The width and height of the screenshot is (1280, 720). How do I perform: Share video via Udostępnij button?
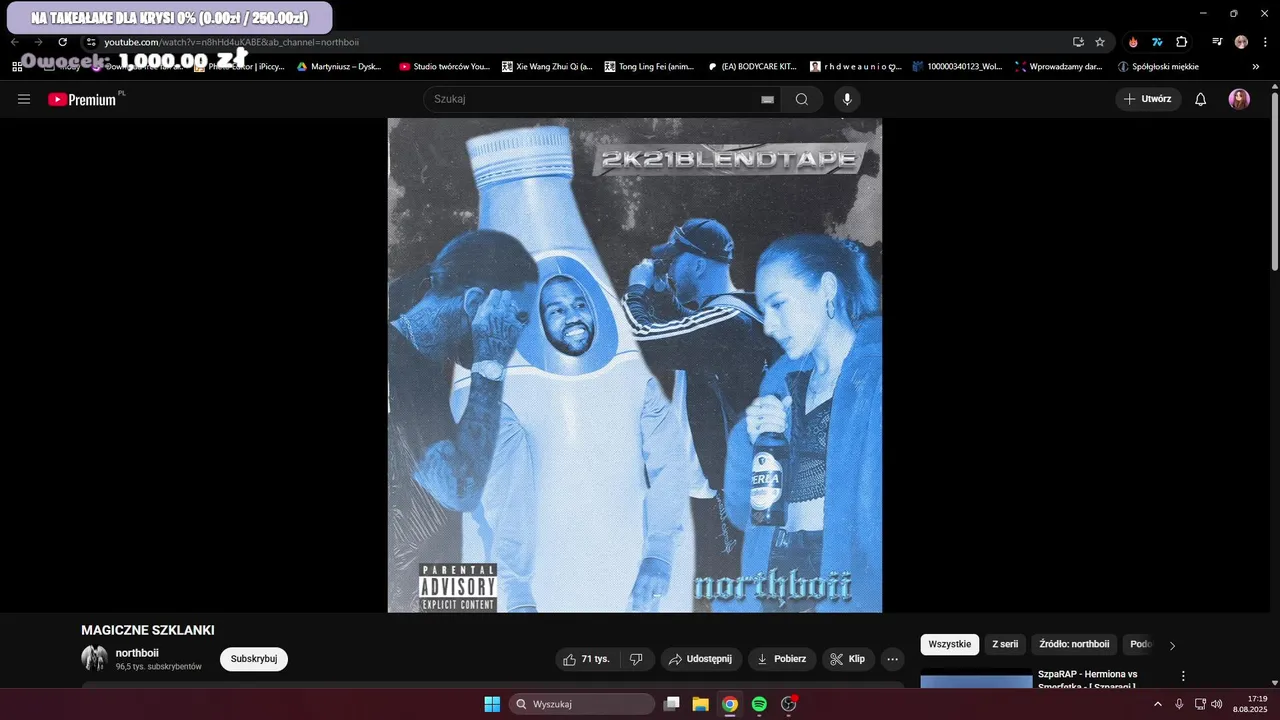[700, 659]
